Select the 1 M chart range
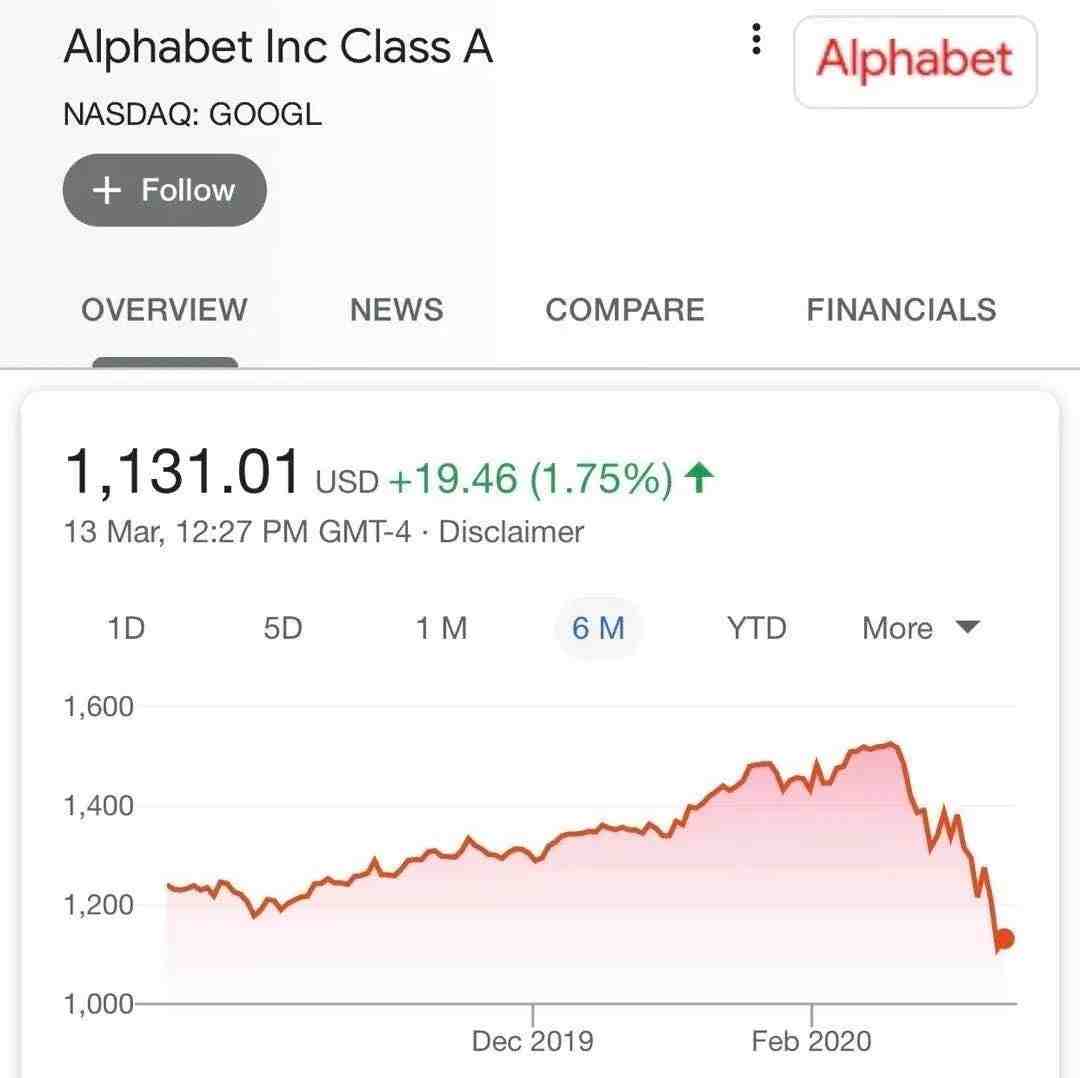Screen dimensions: 1080x1078 click(x=442, y=628)
